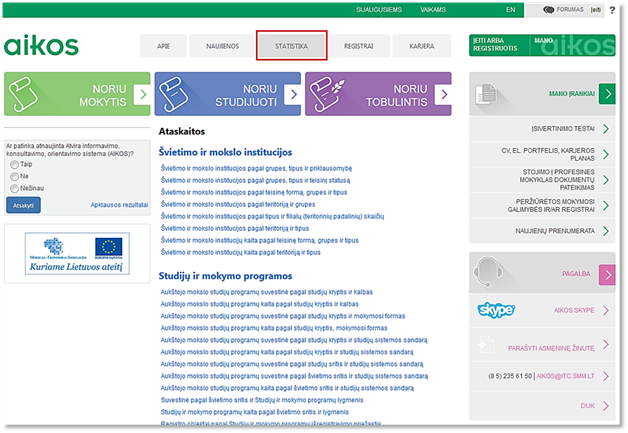Open Parašyti asmeninę žinutę
Screen dimensions: 628x433
[x=551, y=348]
